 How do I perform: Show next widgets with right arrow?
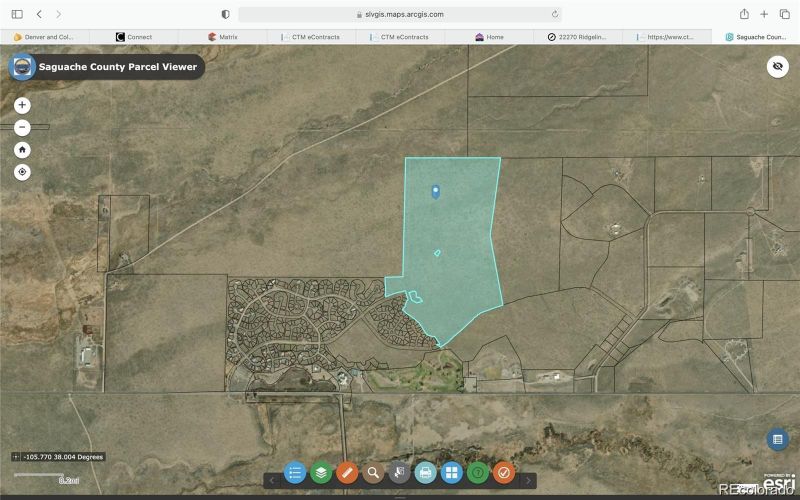click(x=528, y=481)
